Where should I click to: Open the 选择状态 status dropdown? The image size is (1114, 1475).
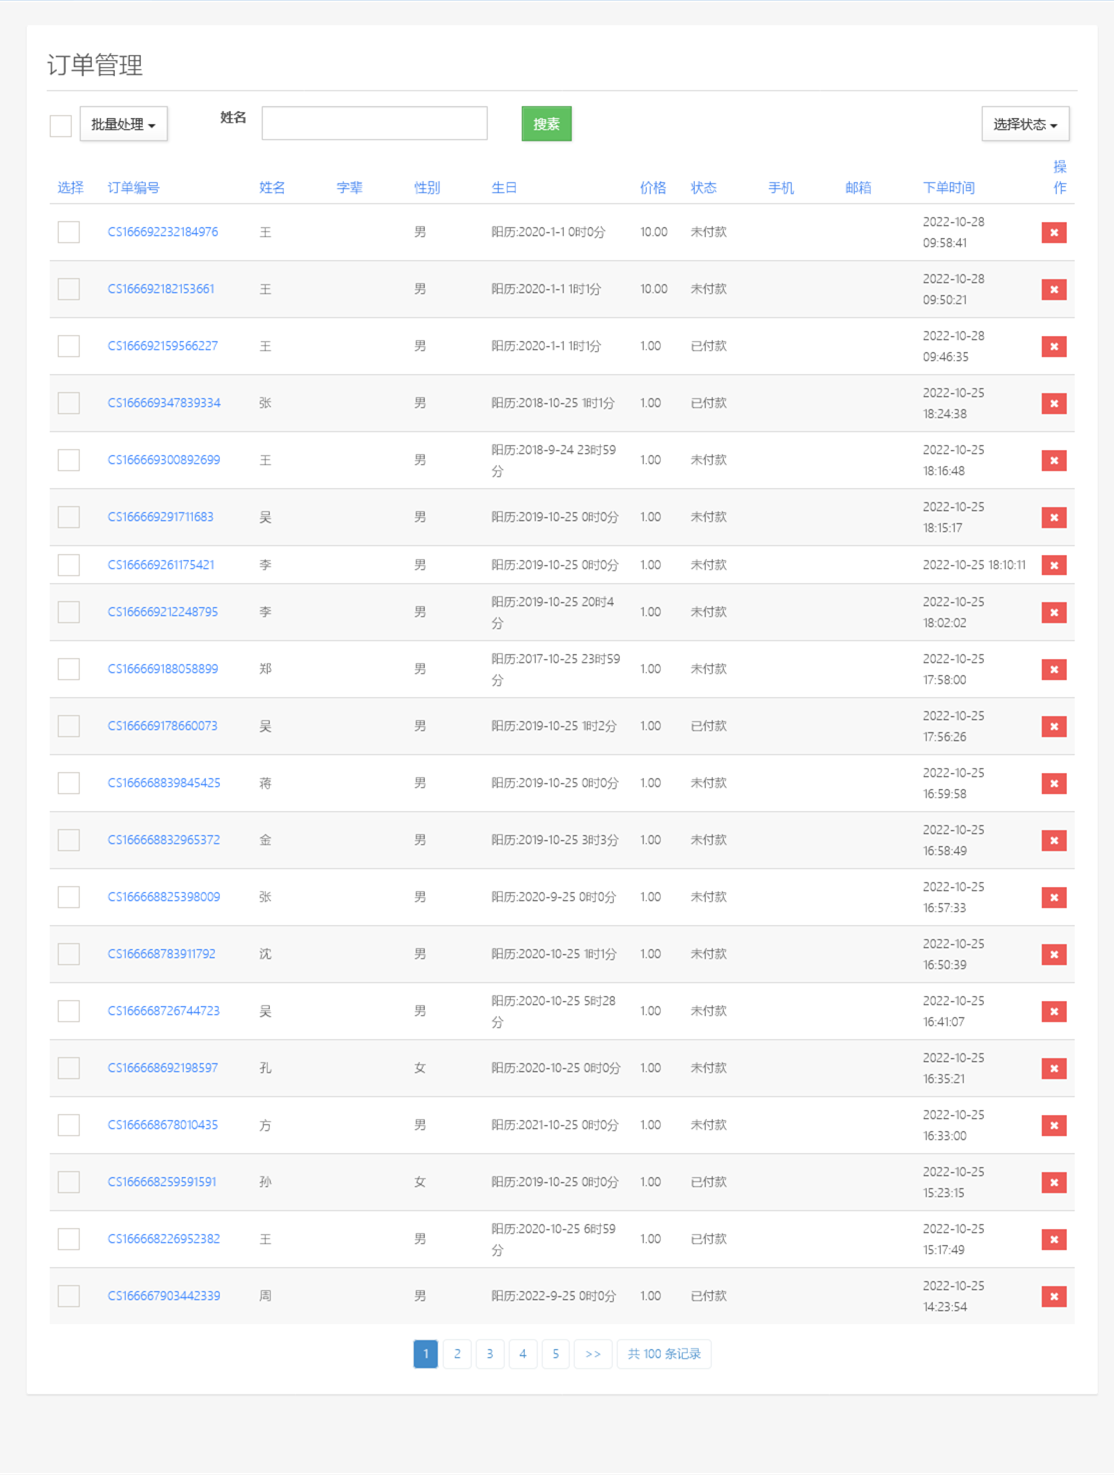coord(1025,124)
